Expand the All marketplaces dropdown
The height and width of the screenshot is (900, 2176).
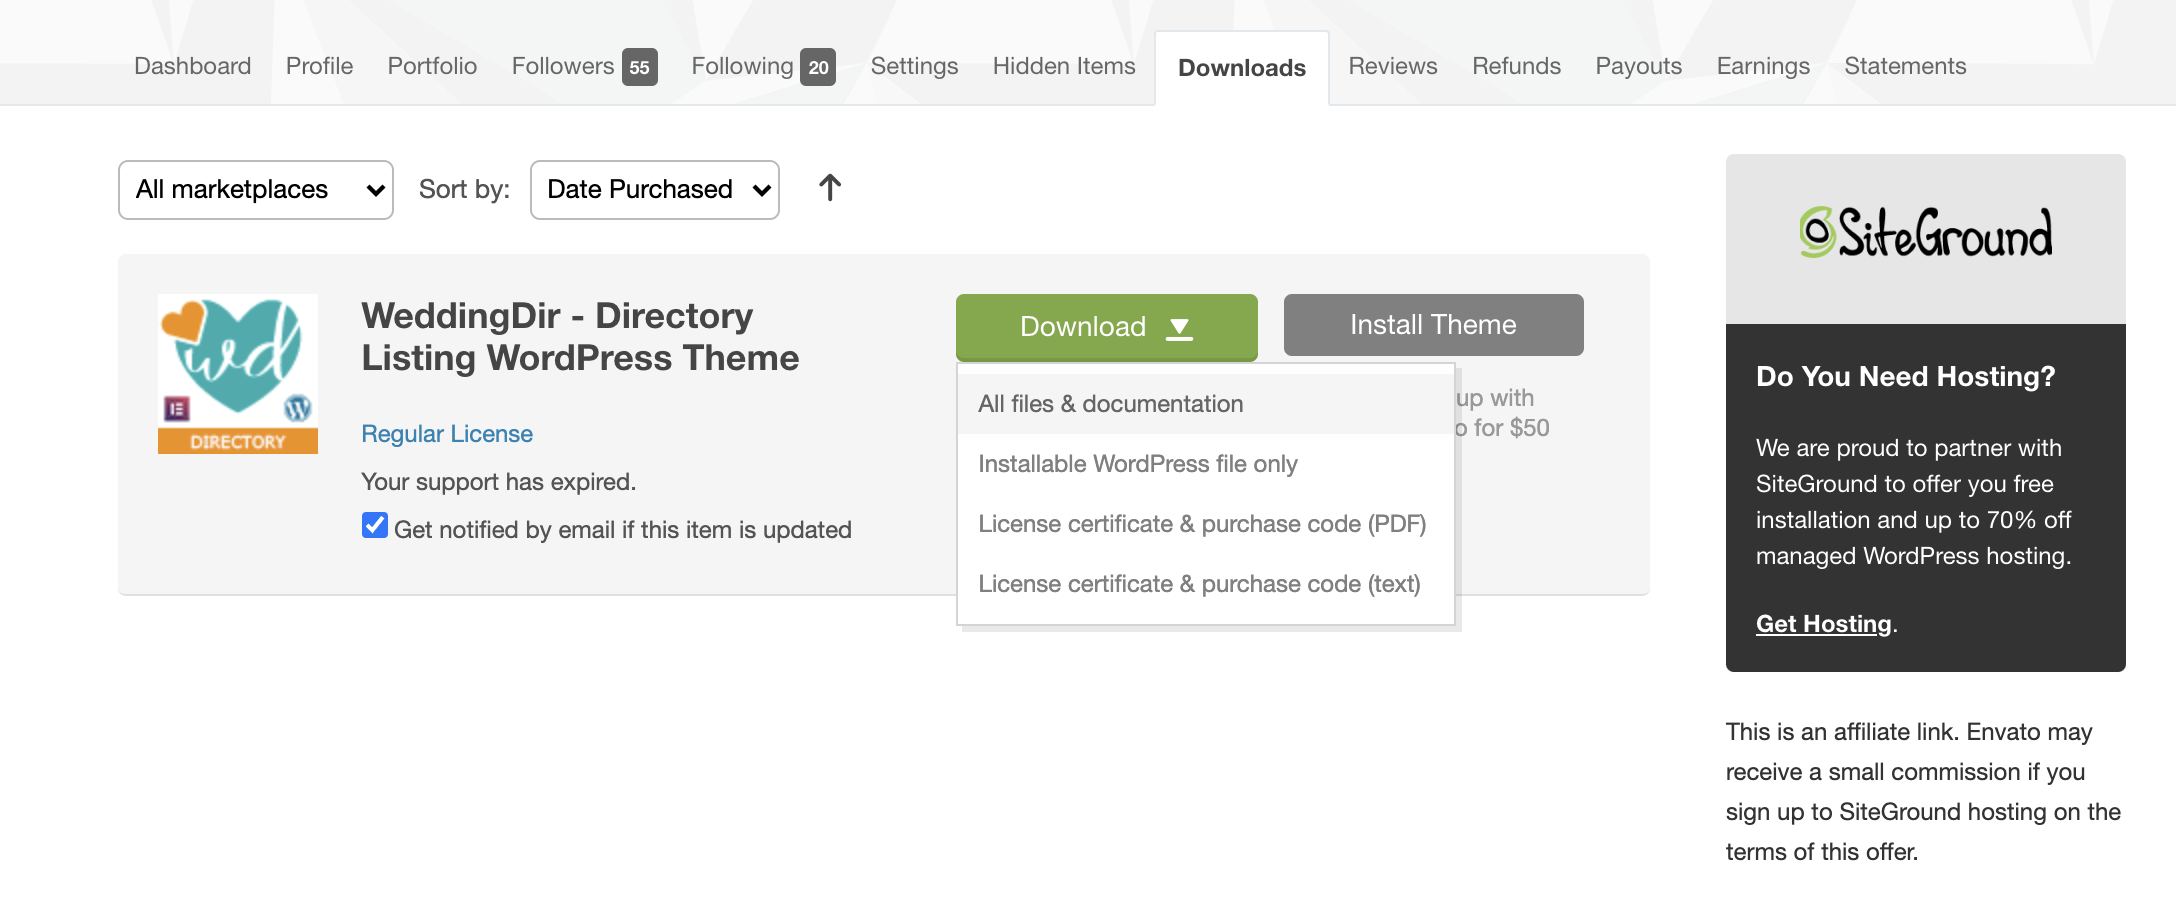click(256, 190)
